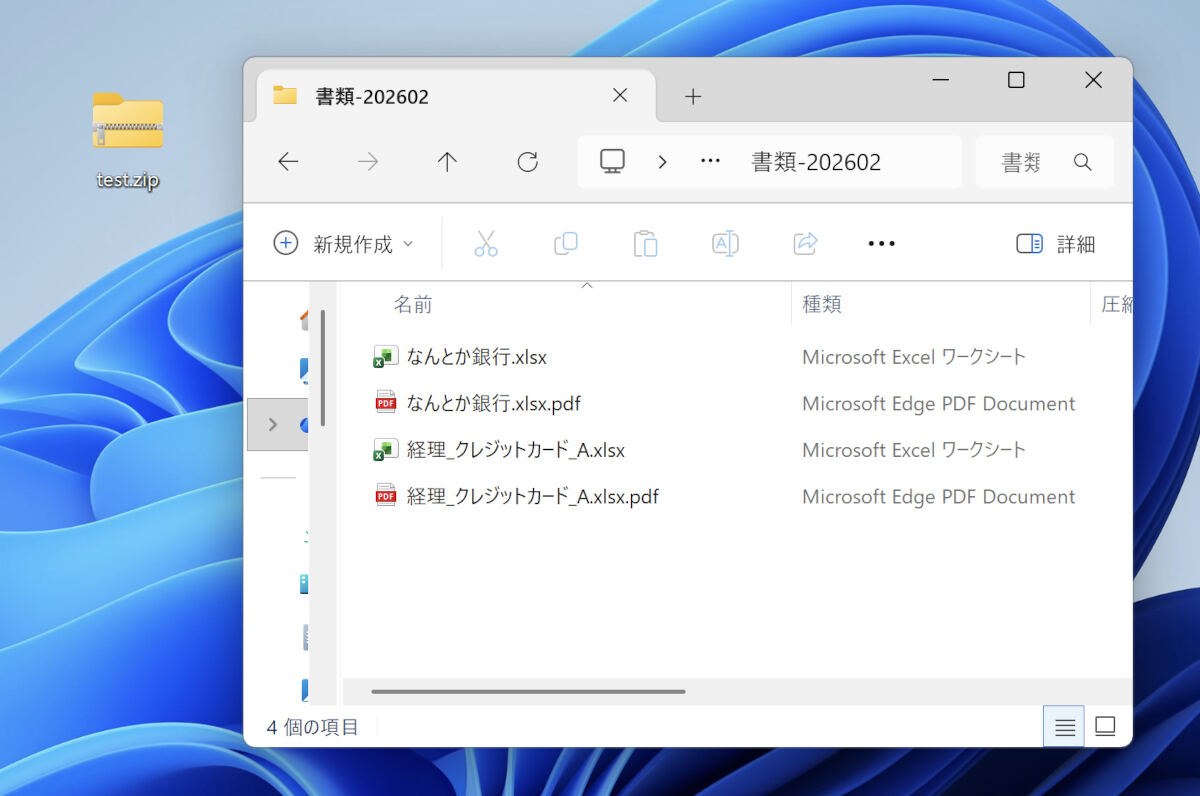Navigate back with the back arrow

(x=287, y=162)
